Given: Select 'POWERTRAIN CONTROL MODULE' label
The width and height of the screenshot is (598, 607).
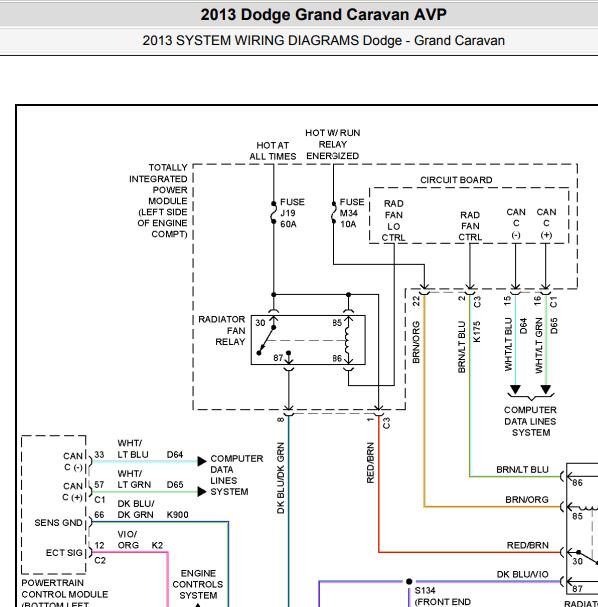Looking at the screenshot, I should 65,589.
